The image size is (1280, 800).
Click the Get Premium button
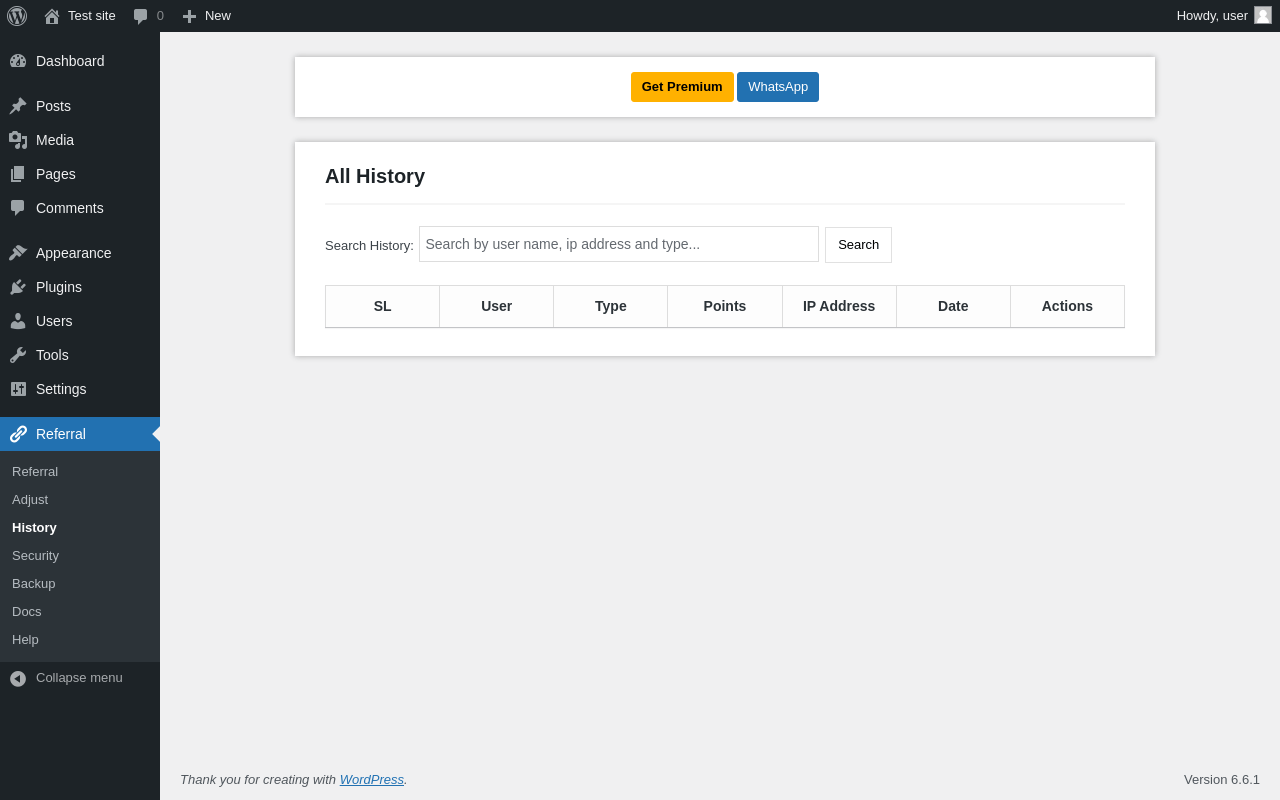682,87
